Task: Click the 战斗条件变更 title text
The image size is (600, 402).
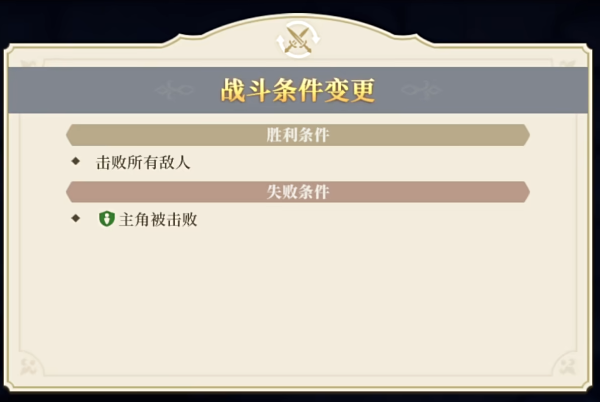Action: point(298,90)
